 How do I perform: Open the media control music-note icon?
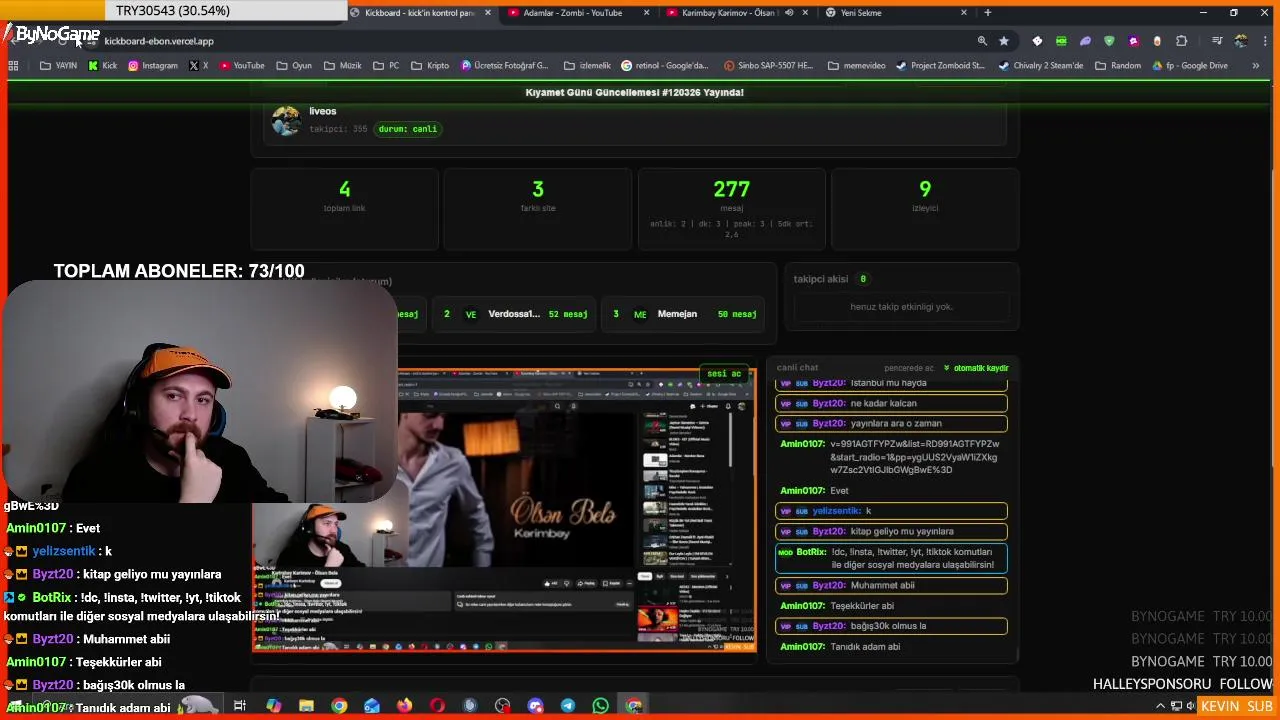(1217, 41)
